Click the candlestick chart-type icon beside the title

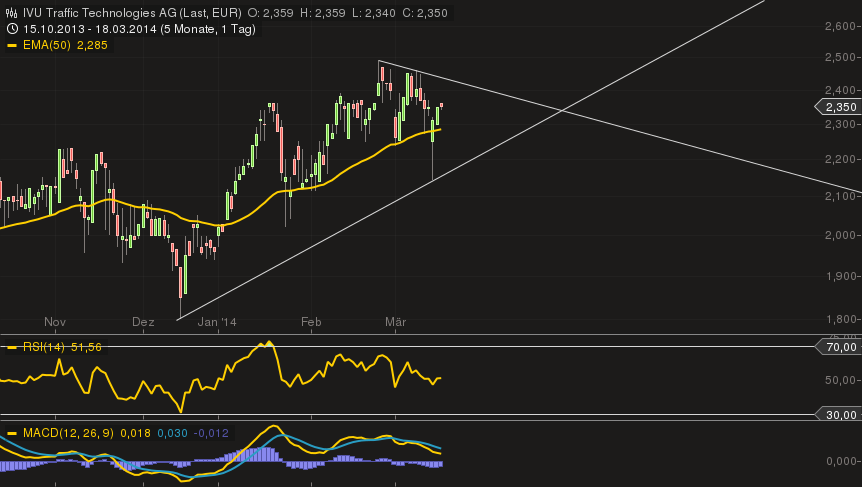[x=12, y=13]
